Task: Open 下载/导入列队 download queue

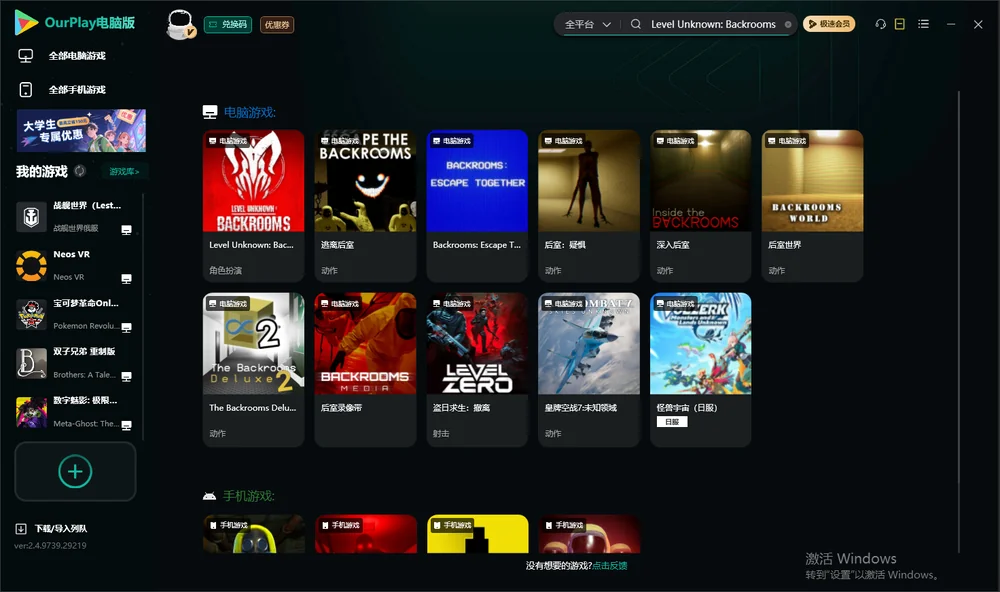Action: 52,528
